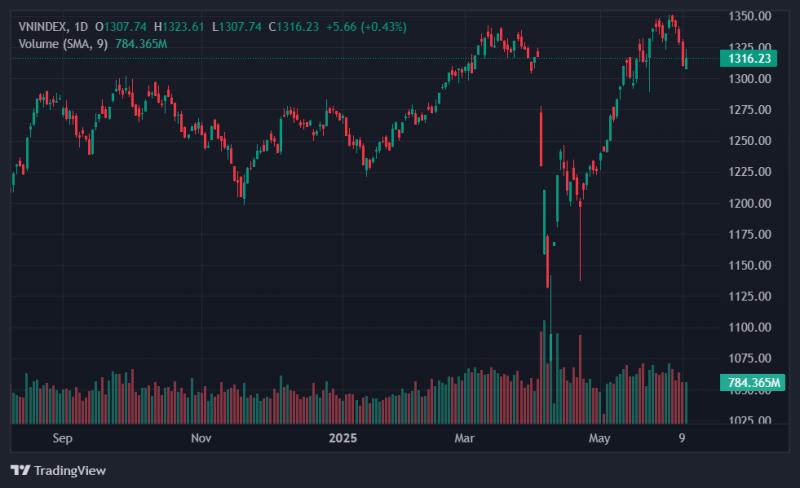
Task: Select the 1100.00 price scale tick
Action: click(x=749, y=327)
